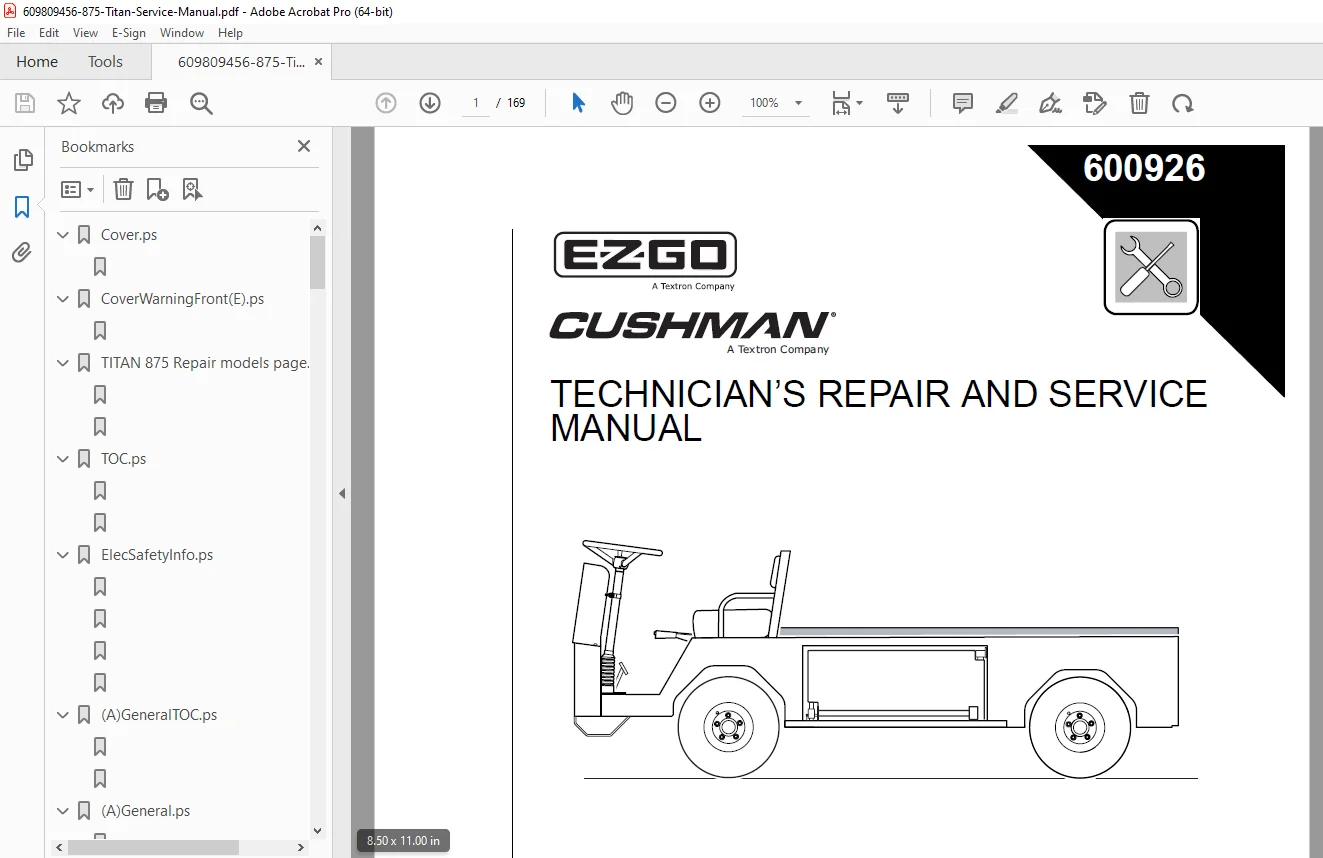Open the bookmarks options menu dropdown
Viewport: 1323px width, 858px height.
click(77, 189)
